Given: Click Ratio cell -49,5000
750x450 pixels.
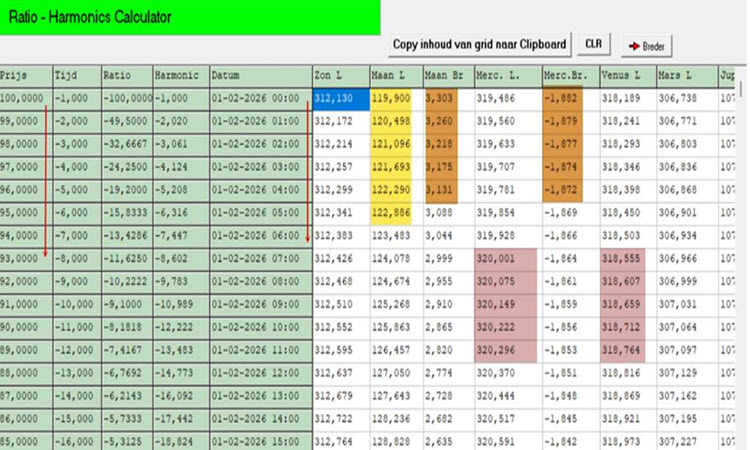Looking at the screenshot, I should click(127, 122).
